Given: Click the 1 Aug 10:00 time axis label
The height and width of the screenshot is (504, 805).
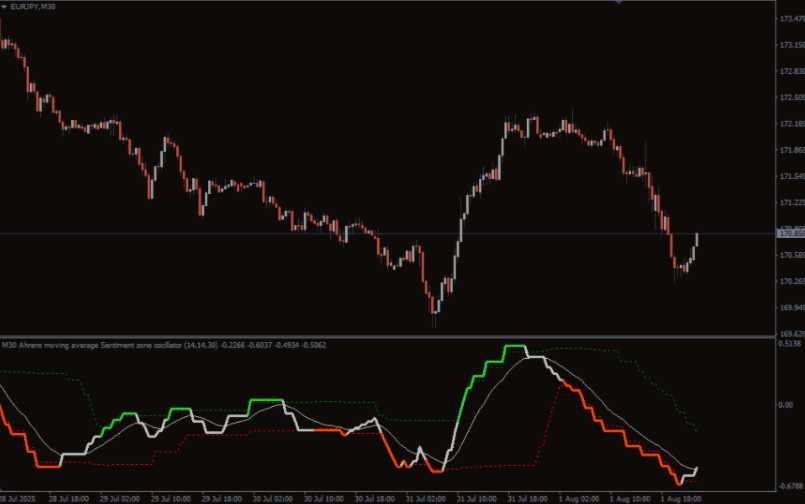Looking at the screenshot, I should coord(629,498).
